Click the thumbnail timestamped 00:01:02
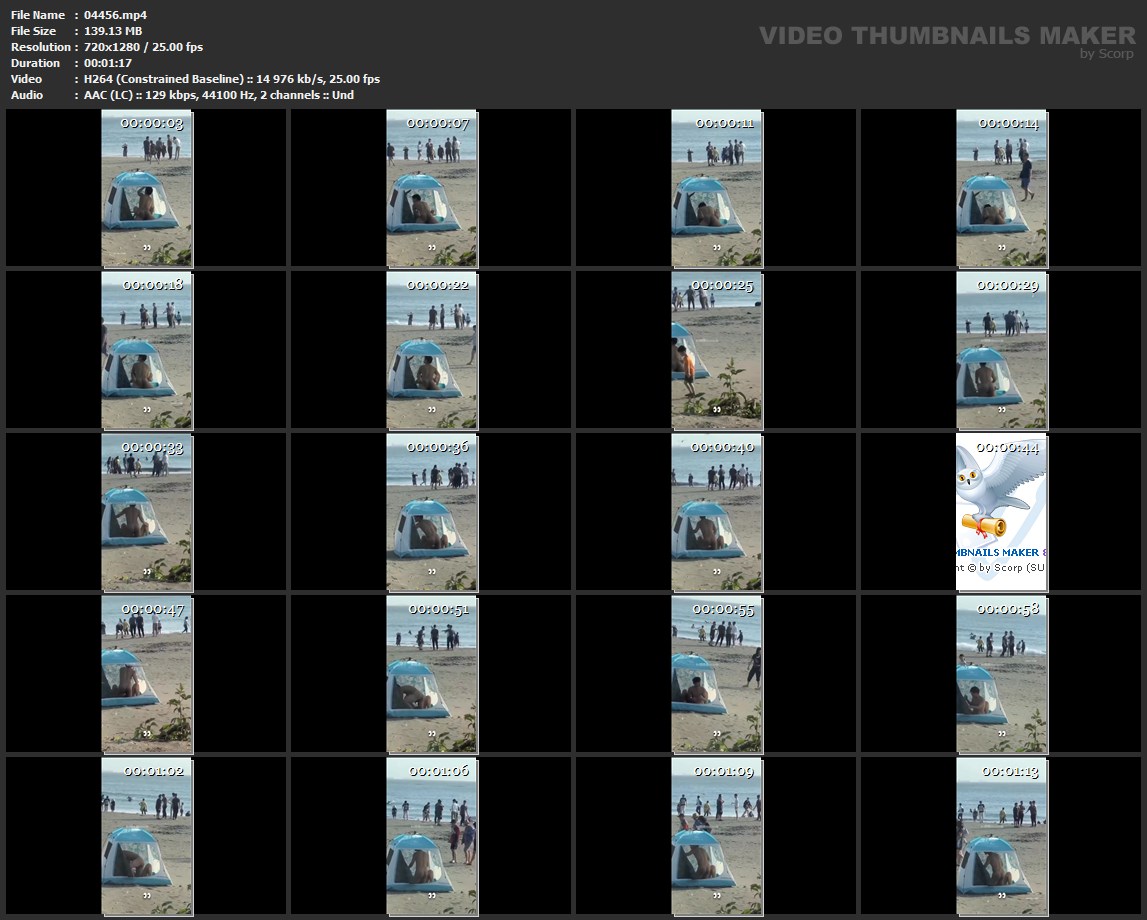The width and height of the screenshot is (1147, 920). (x=147, y=836)
